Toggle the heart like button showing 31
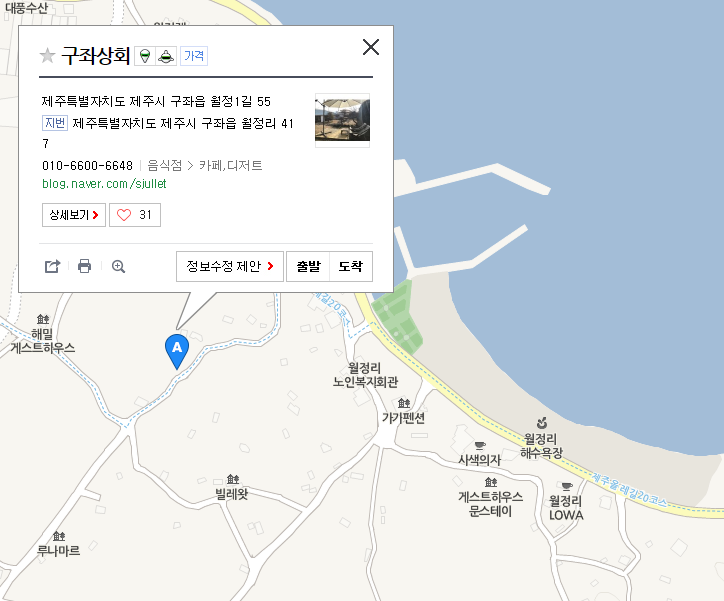724x601 pixels. tap(135, 215)
